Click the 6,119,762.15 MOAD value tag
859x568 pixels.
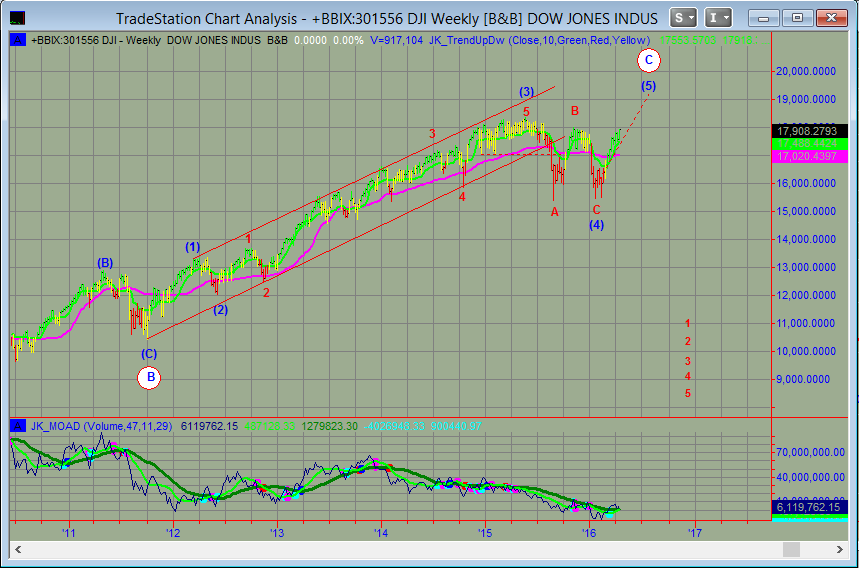pos(809,507)
